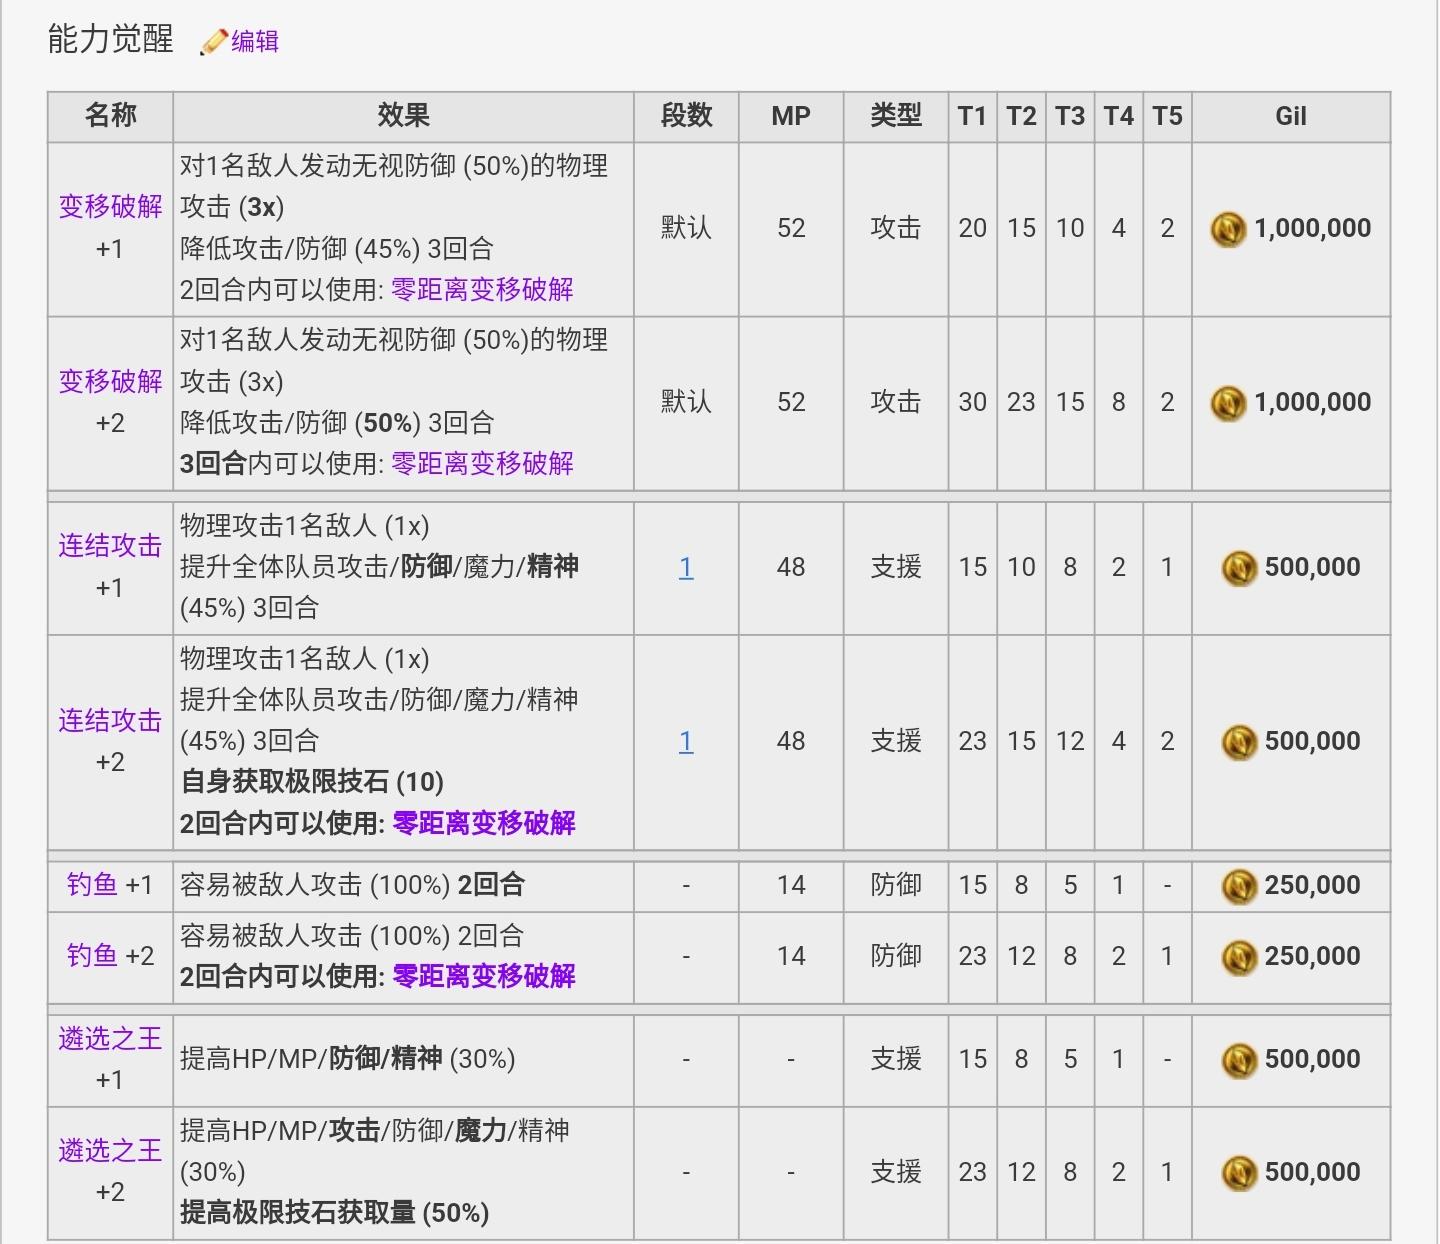The image size is (1440, 1244).
Task: Click the 能力觉醒 section heading
Action: [x=110, y=40]
